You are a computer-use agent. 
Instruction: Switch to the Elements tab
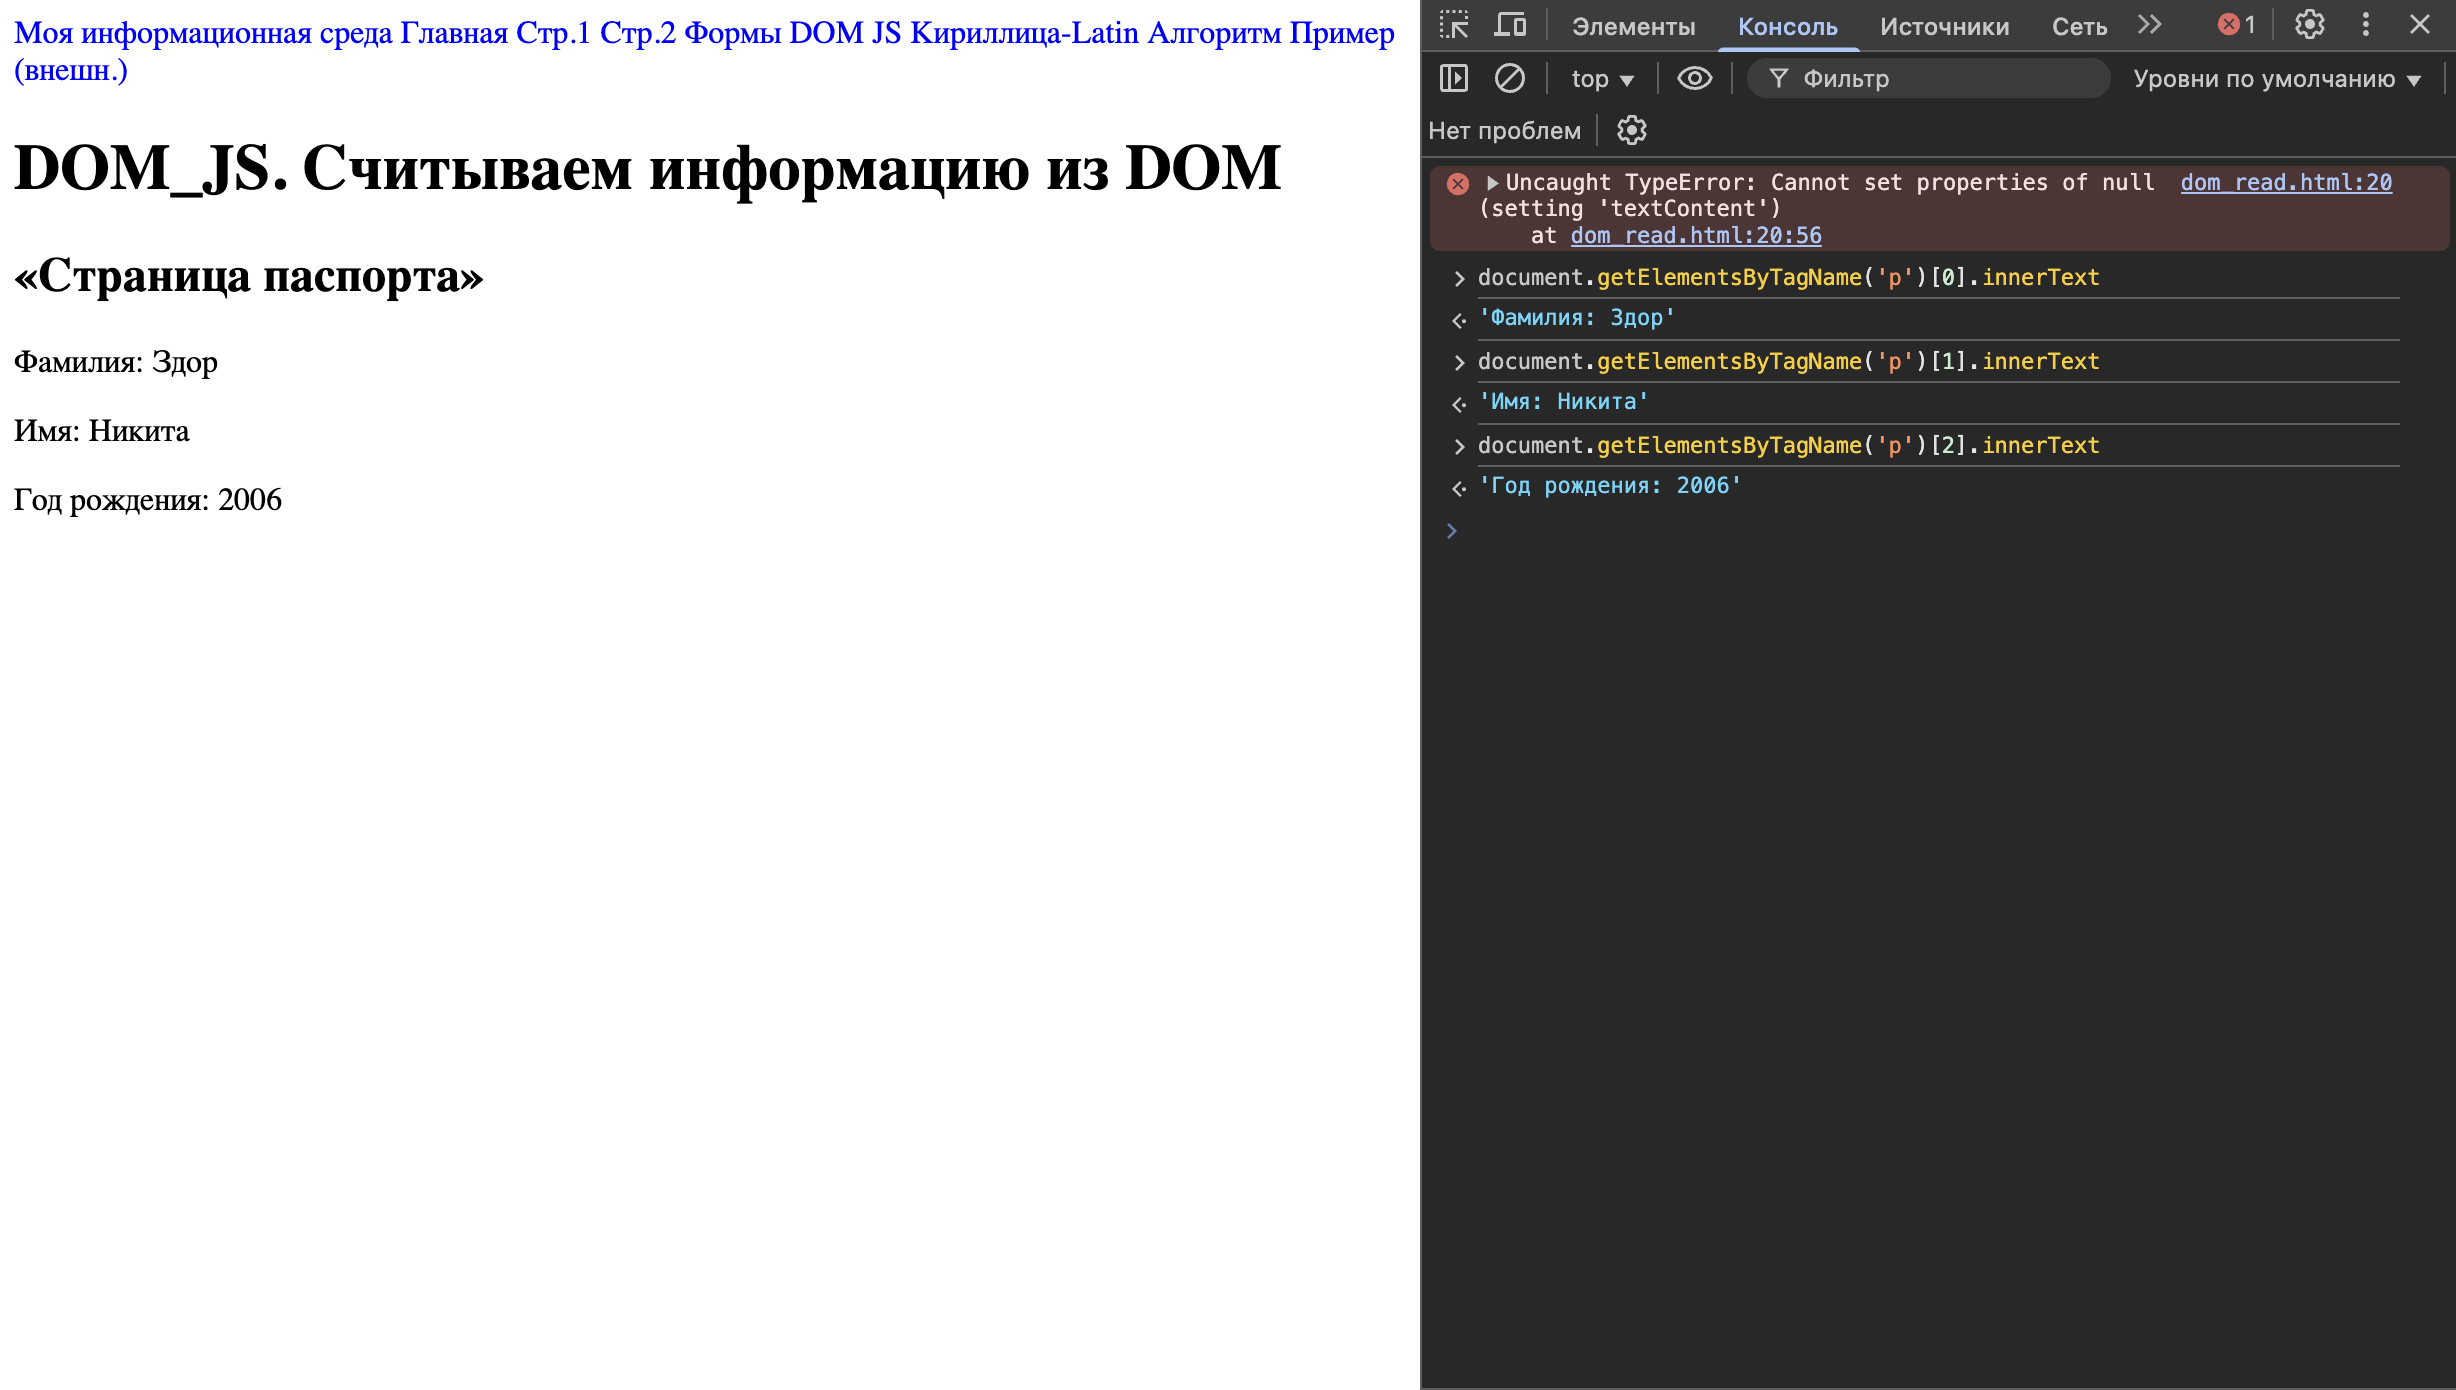pos(1633,27)
